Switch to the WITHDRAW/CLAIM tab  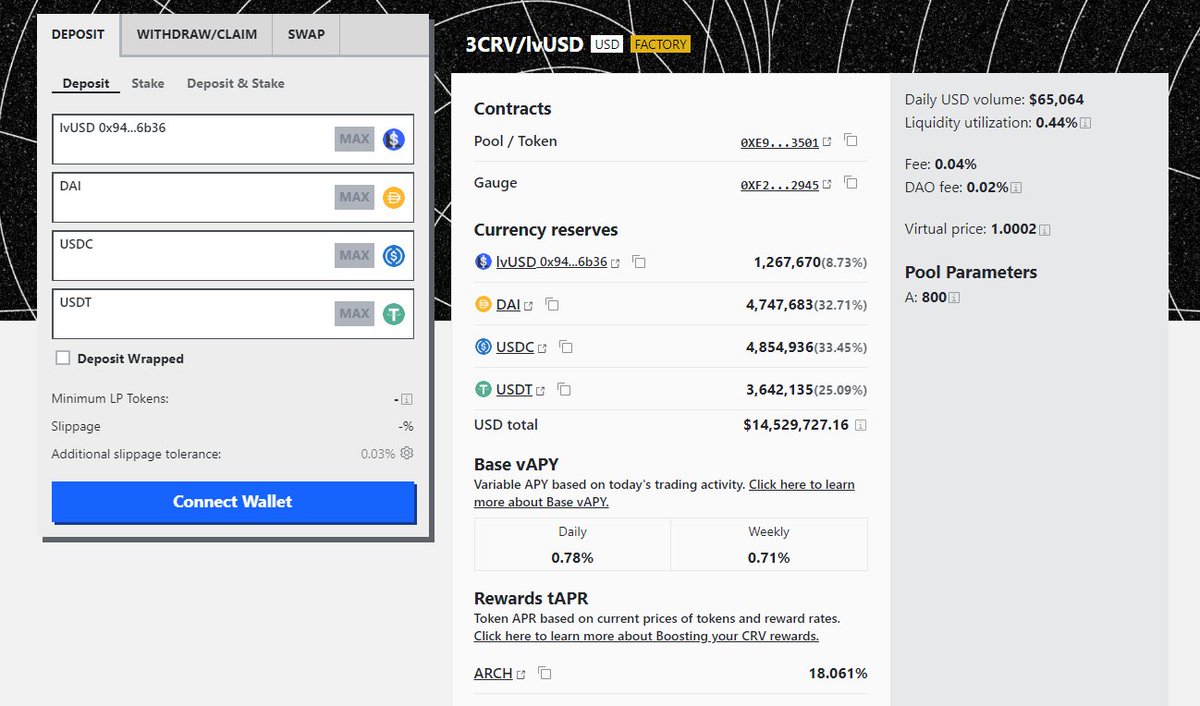[197, 34]
